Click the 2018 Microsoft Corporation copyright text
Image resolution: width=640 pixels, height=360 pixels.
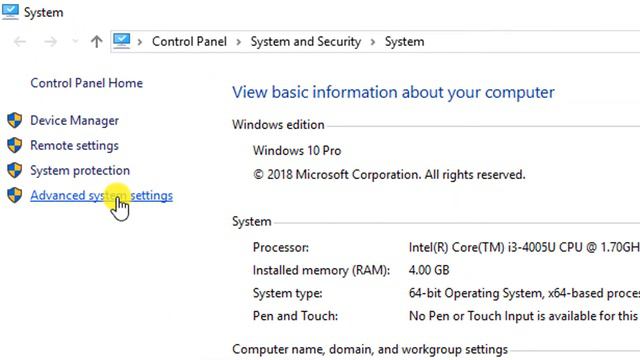pos(389,175)
